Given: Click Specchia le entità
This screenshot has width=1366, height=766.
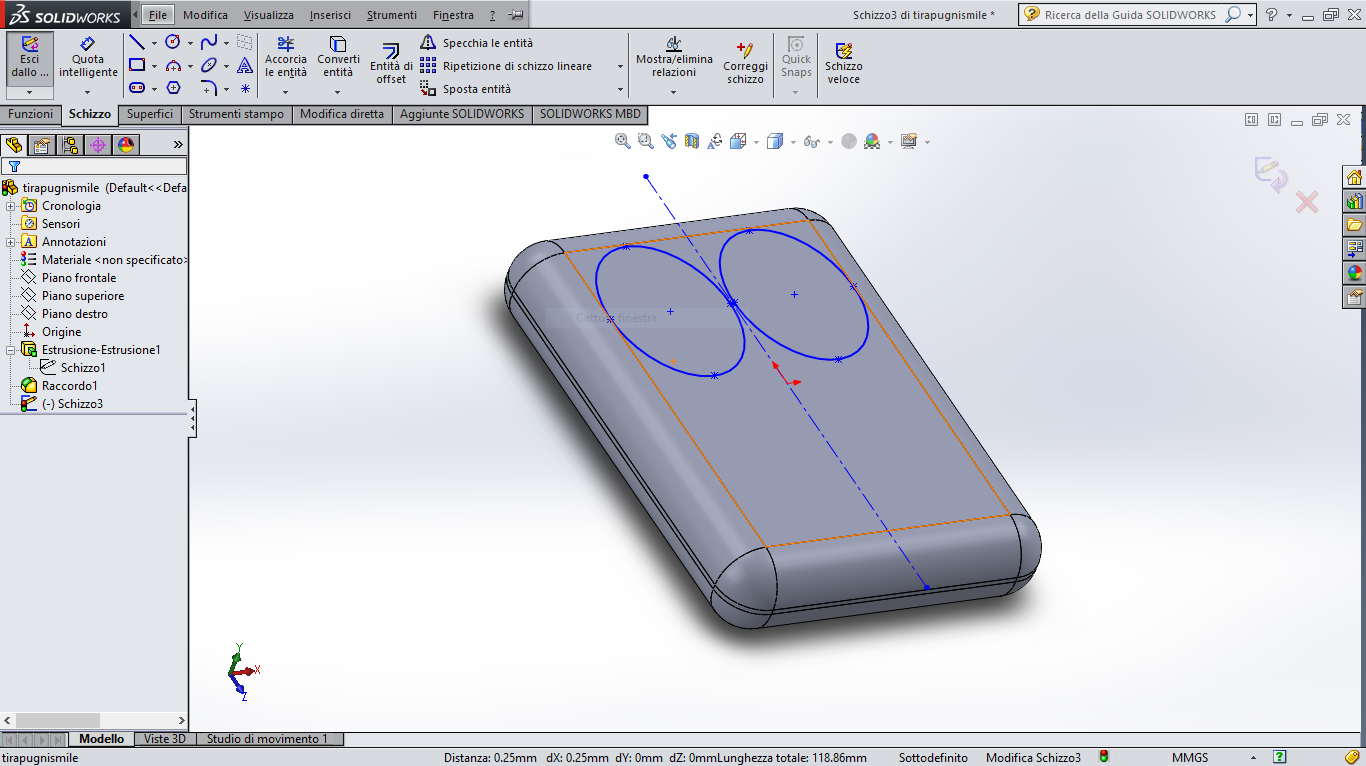Looking at the screenshot, I should point(477,43).
